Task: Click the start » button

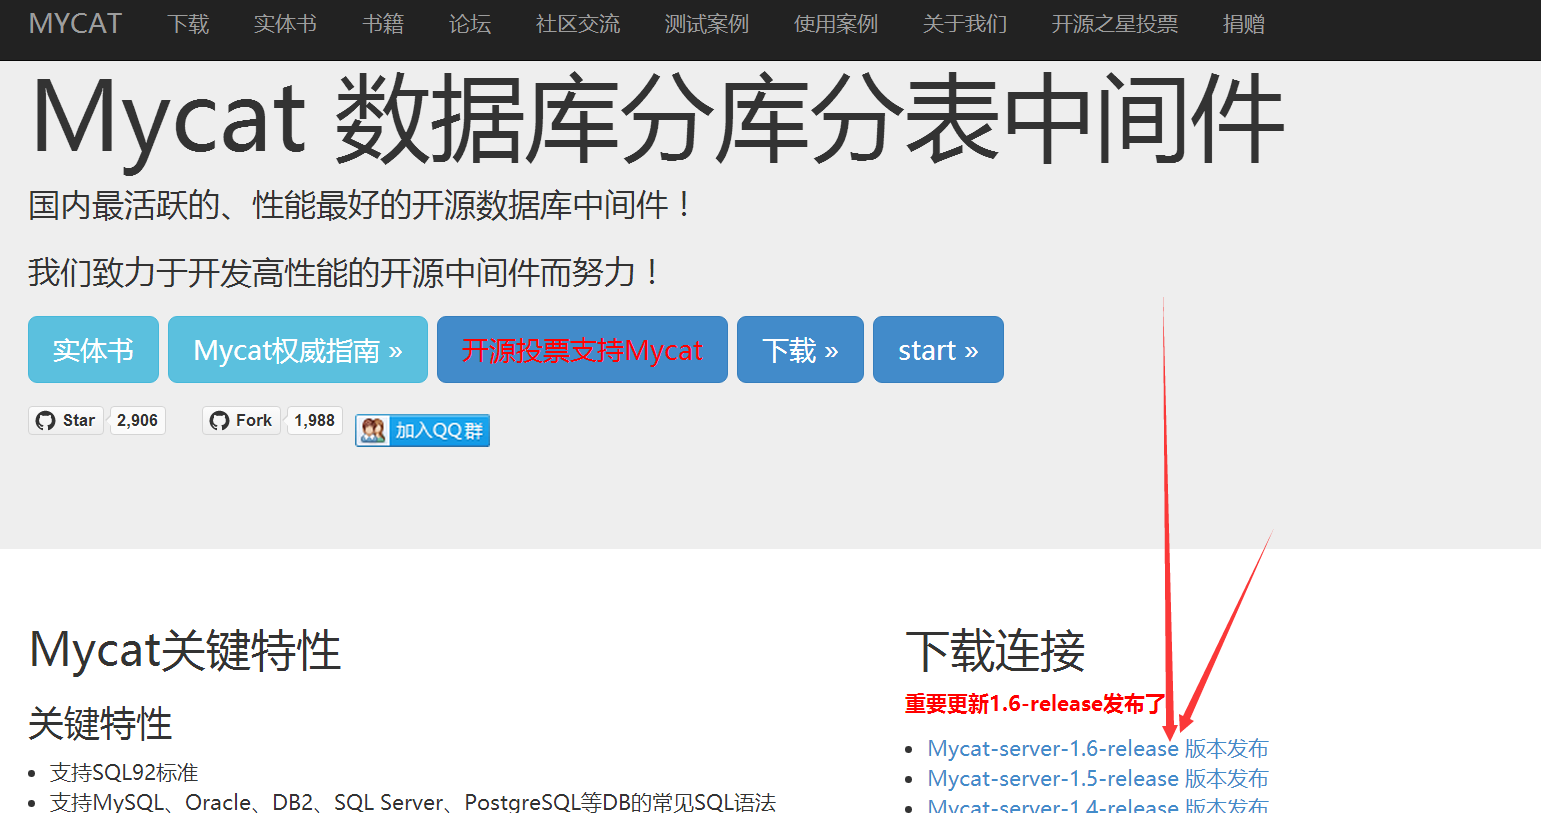Action: pos(938,350)
